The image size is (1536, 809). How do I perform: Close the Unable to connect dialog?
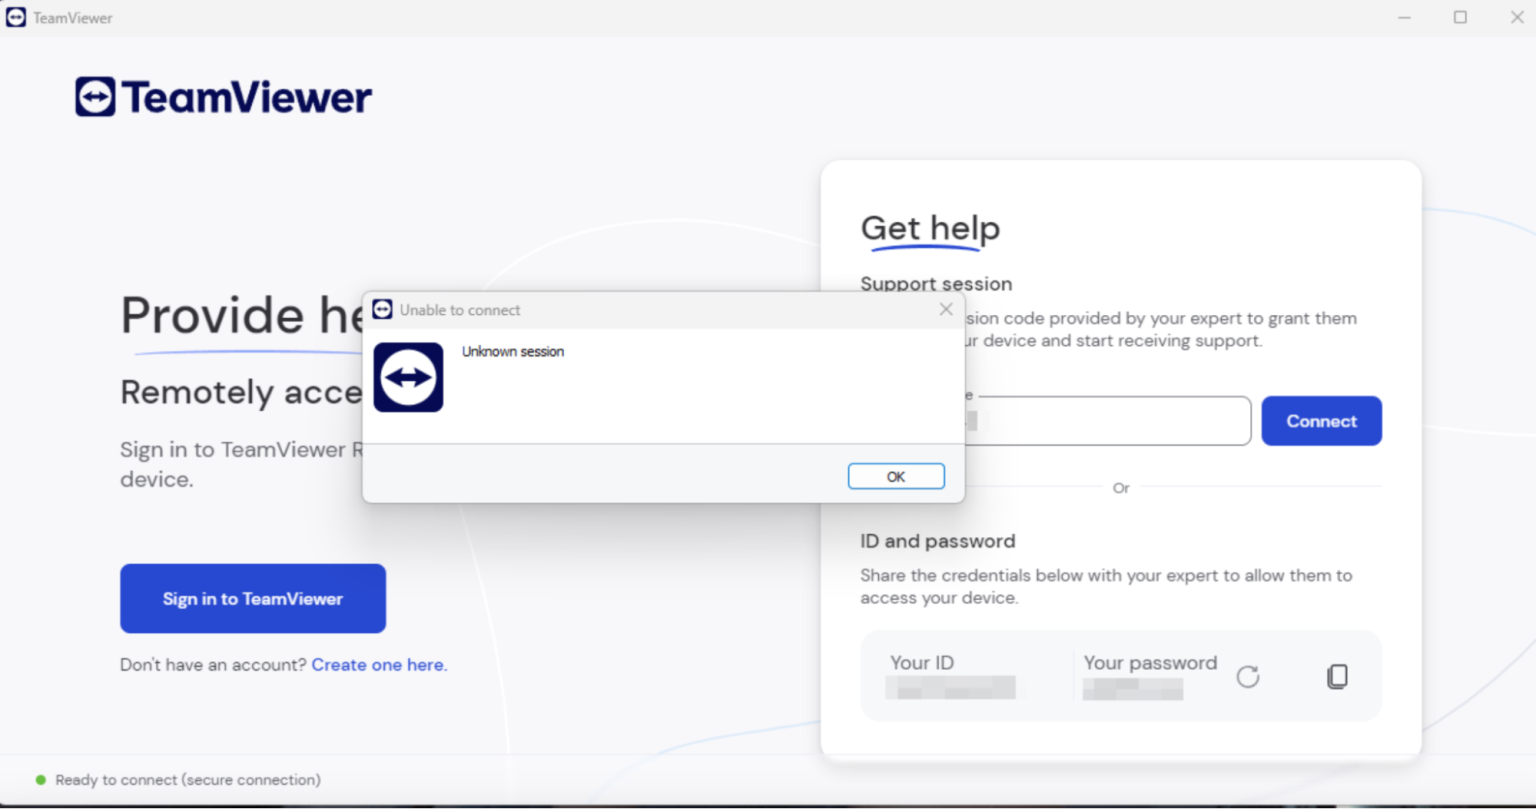click(x=945, y=309)
